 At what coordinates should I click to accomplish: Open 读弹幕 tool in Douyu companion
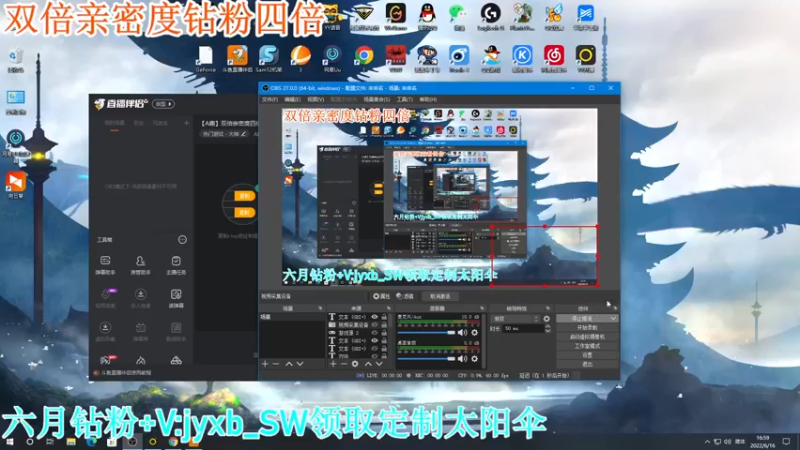point(176,298)
